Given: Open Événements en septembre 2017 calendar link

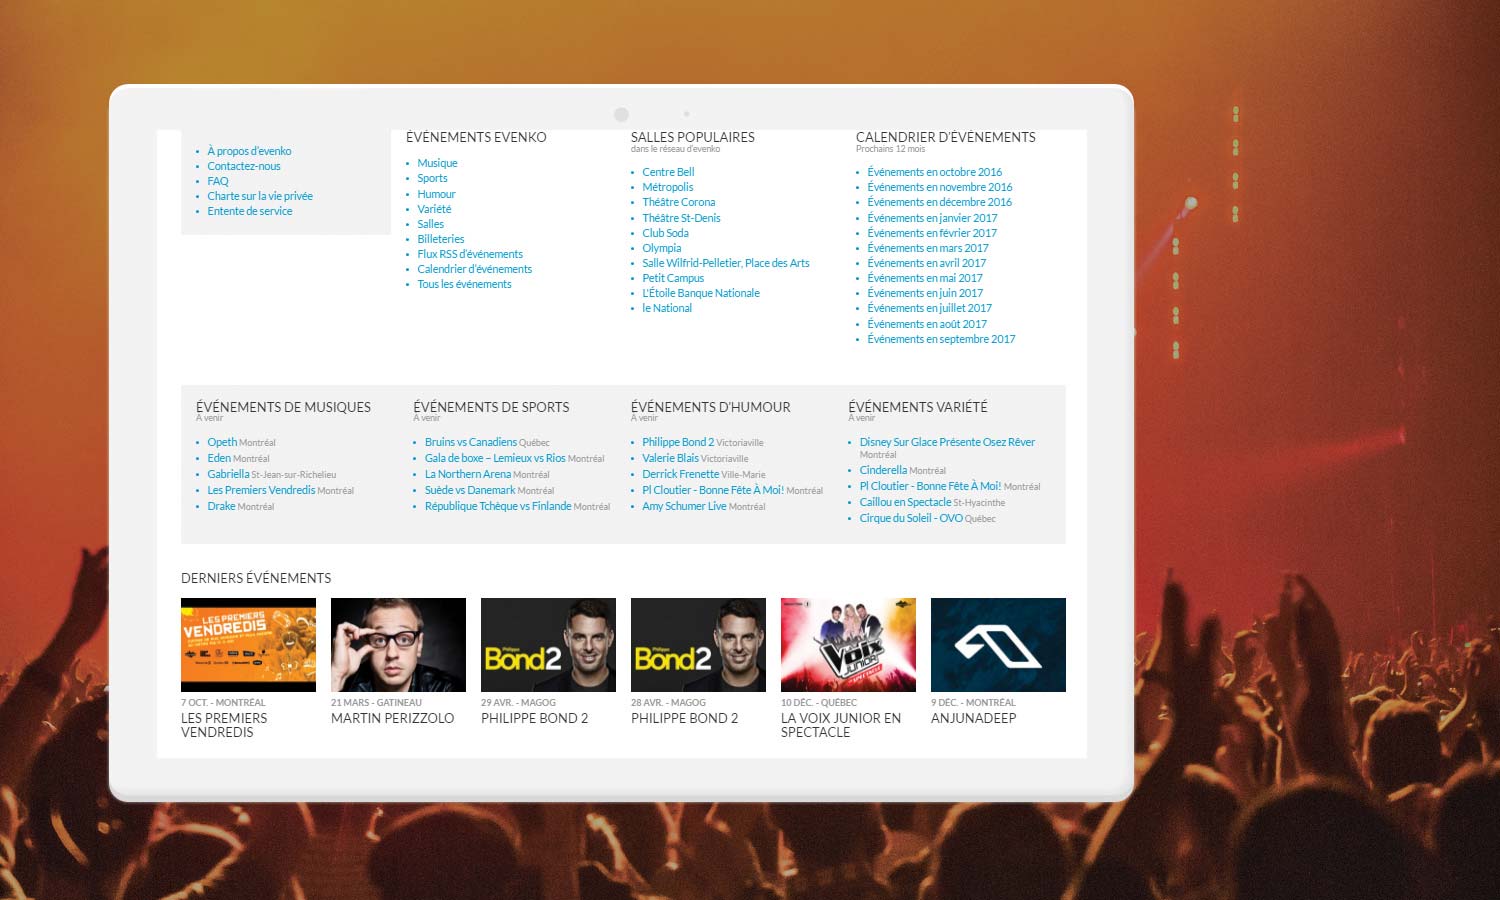Looking at the screenshot, I should pyautogui.click(x=941, y=339).
